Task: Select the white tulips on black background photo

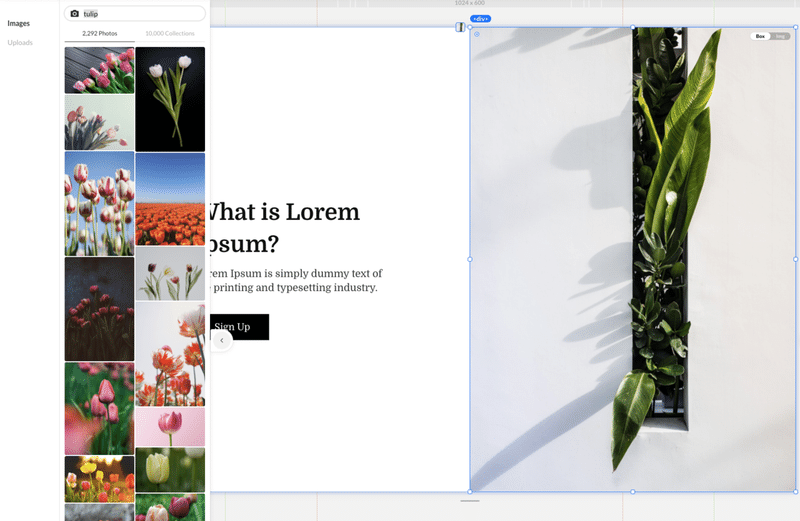Action: tap(170, 99)
